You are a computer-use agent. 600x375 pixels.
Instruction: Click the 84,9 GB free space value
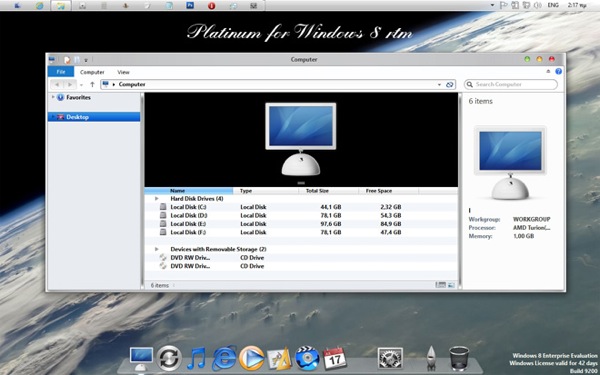(x=391, y=224)
